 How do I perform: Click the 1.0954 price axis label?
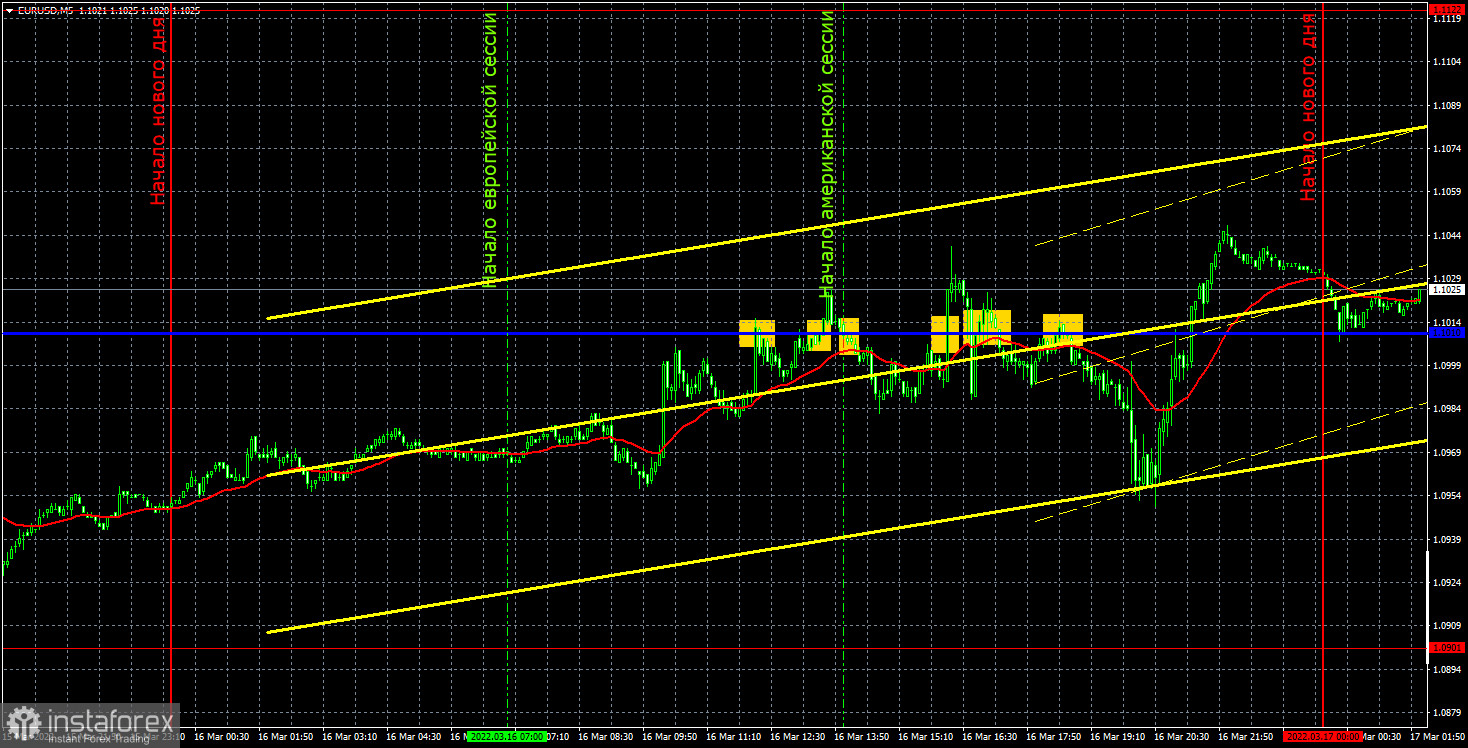[1446, 495]
